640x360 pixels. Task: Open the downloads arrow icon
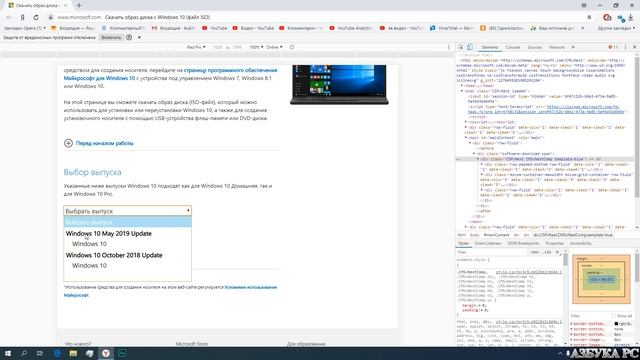pos(631,17)
